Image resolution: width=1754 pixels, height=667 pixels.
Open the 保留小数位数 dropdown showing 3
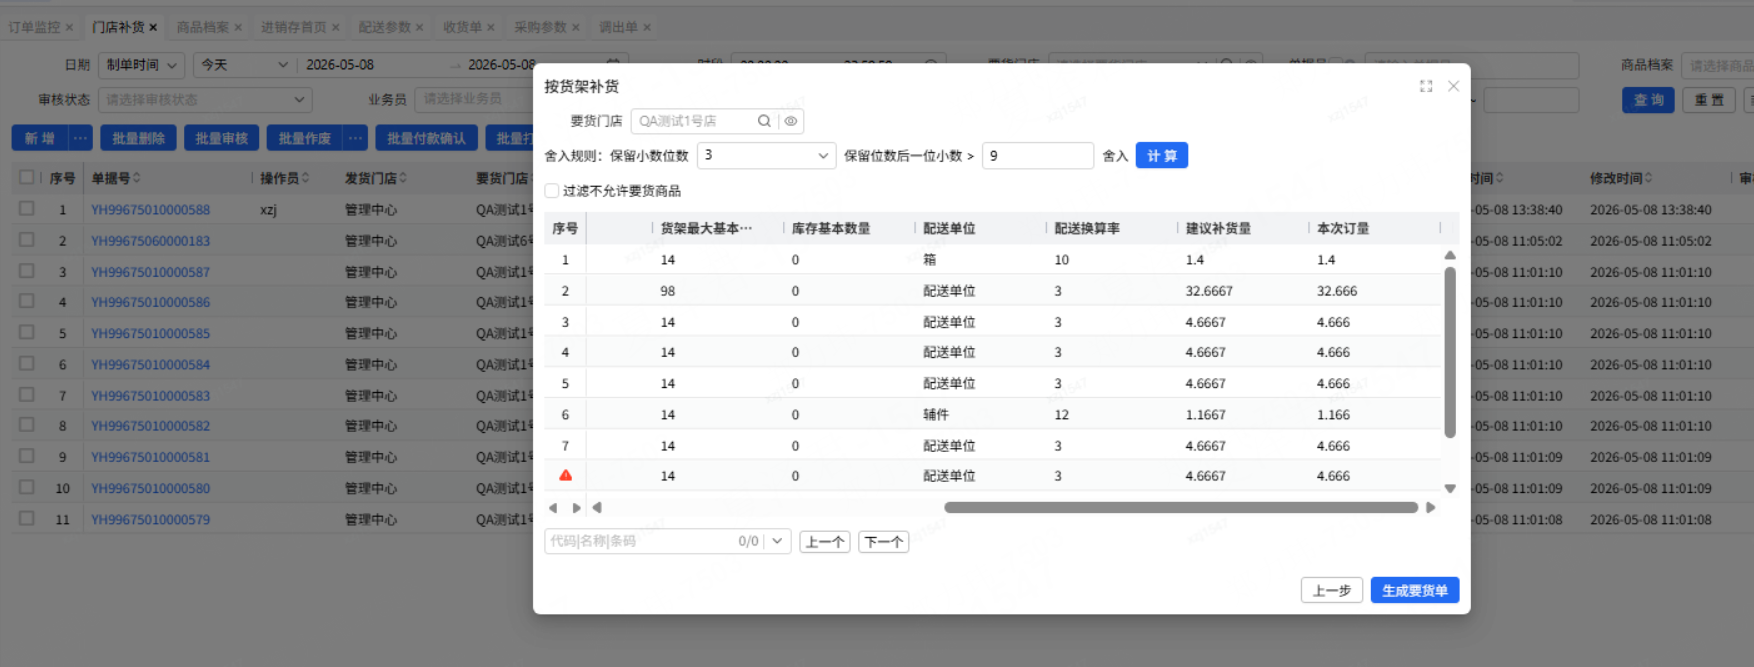[x=766, y=155]
